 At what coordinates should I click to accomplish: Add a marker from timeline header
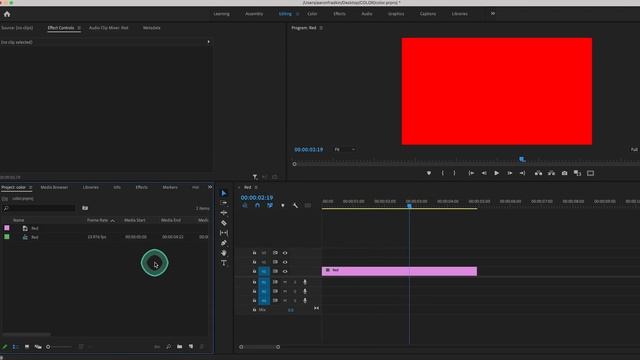point(282,205)
